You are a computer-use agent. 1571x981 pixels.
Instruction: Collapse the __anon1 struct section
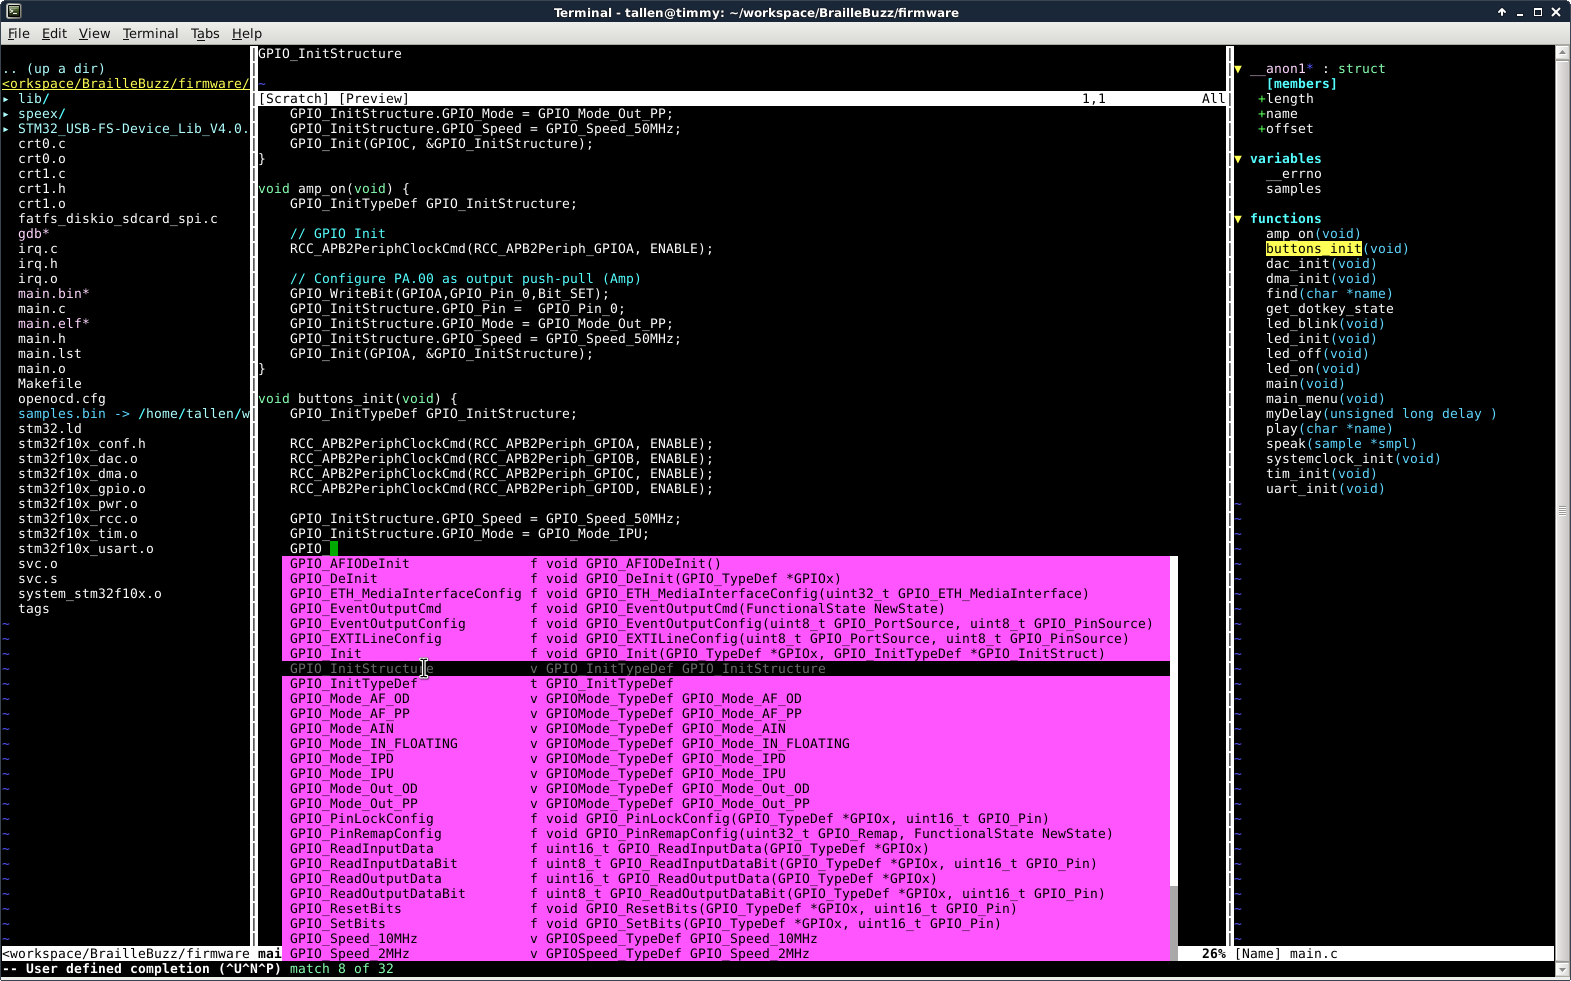1238,69
